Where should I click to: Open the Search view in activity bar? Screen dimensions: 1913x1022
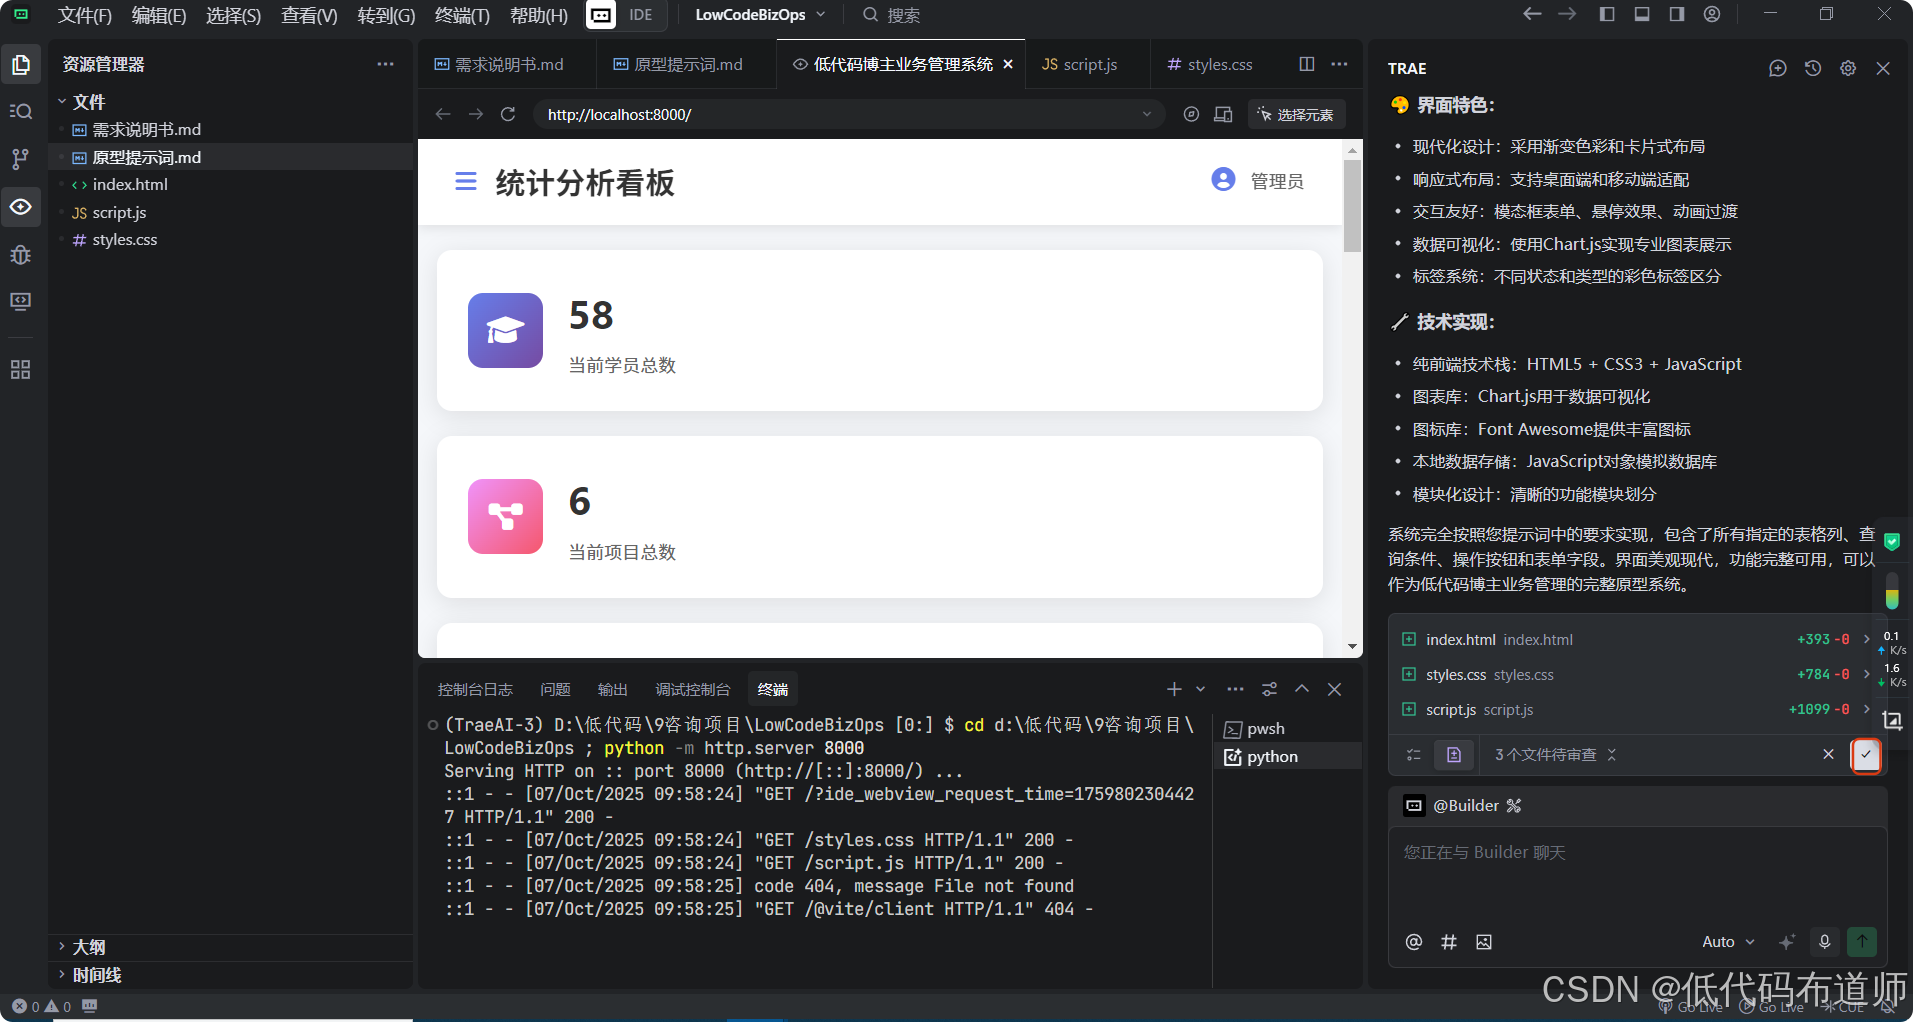tap(21, 111)
